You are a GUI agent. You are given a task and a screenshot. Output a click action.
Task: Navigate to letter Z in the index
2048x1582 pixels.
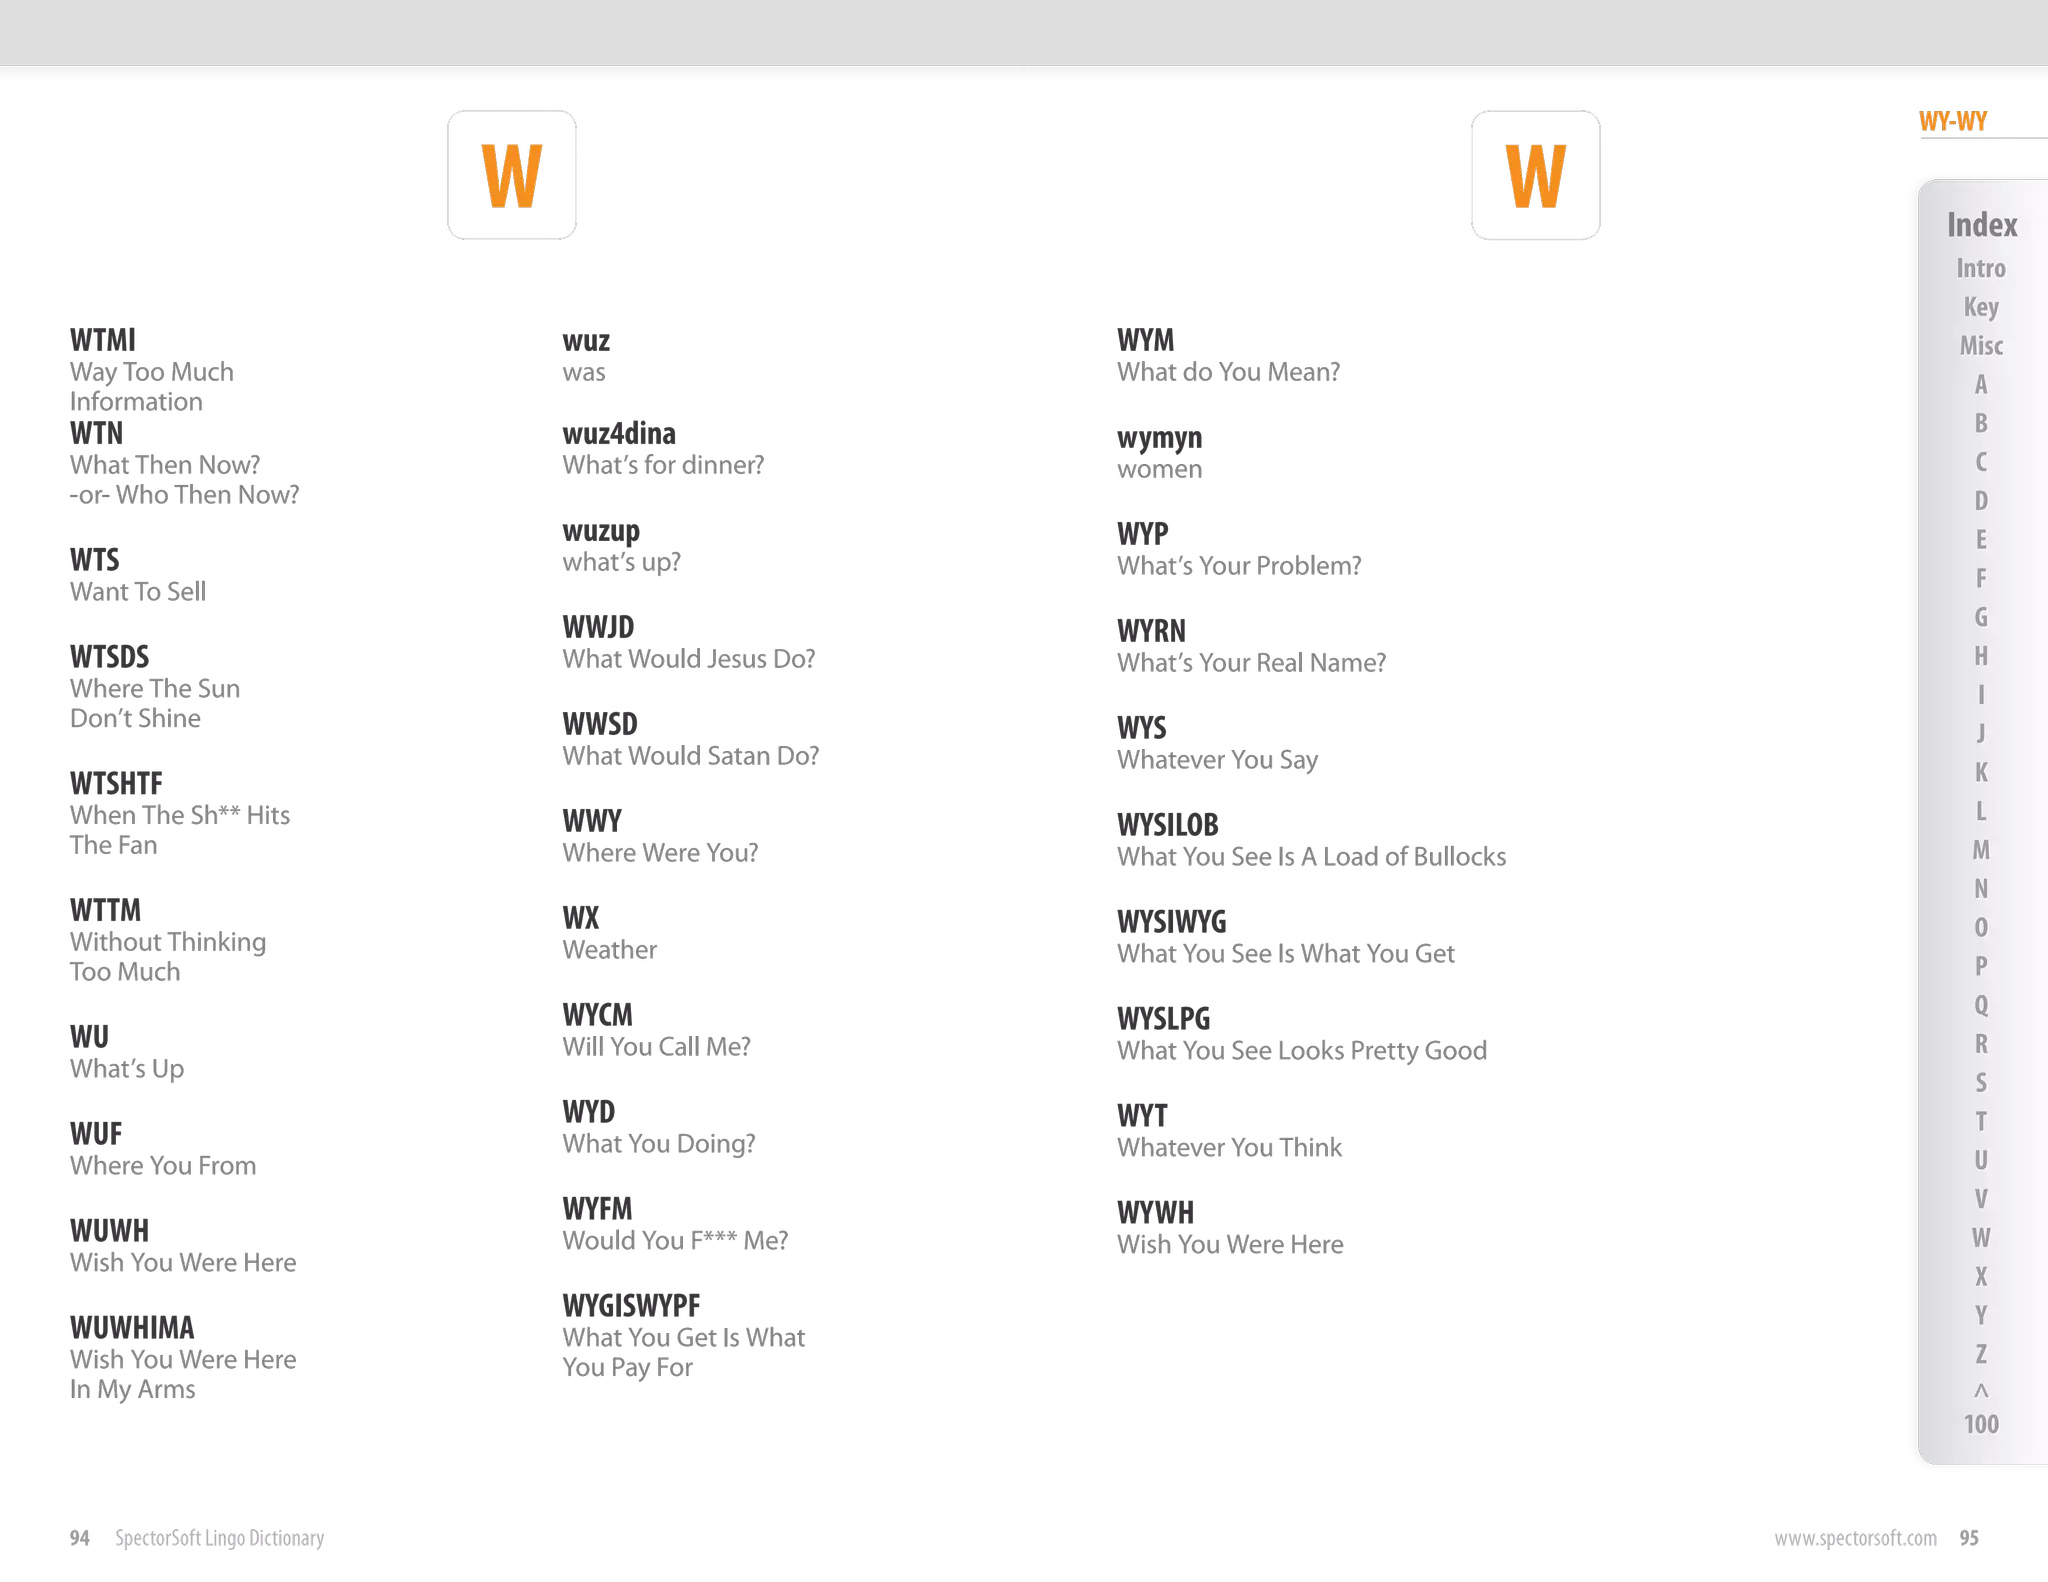tap(1980, 1354)
